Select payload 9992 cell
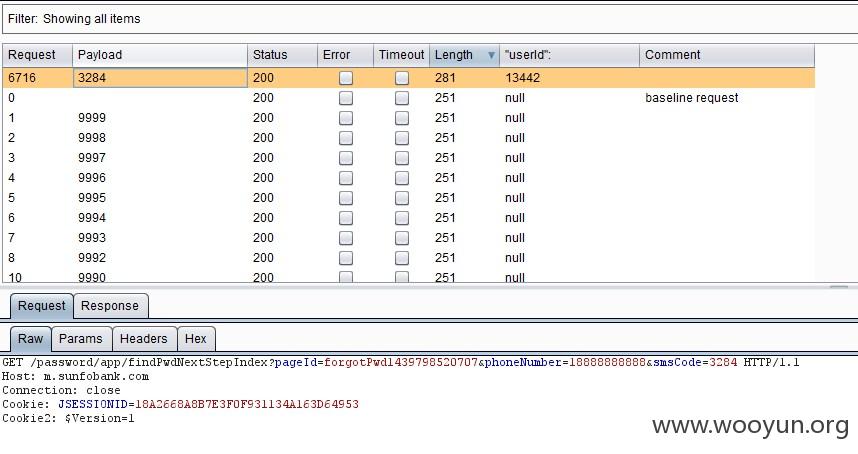 point(160,258)
